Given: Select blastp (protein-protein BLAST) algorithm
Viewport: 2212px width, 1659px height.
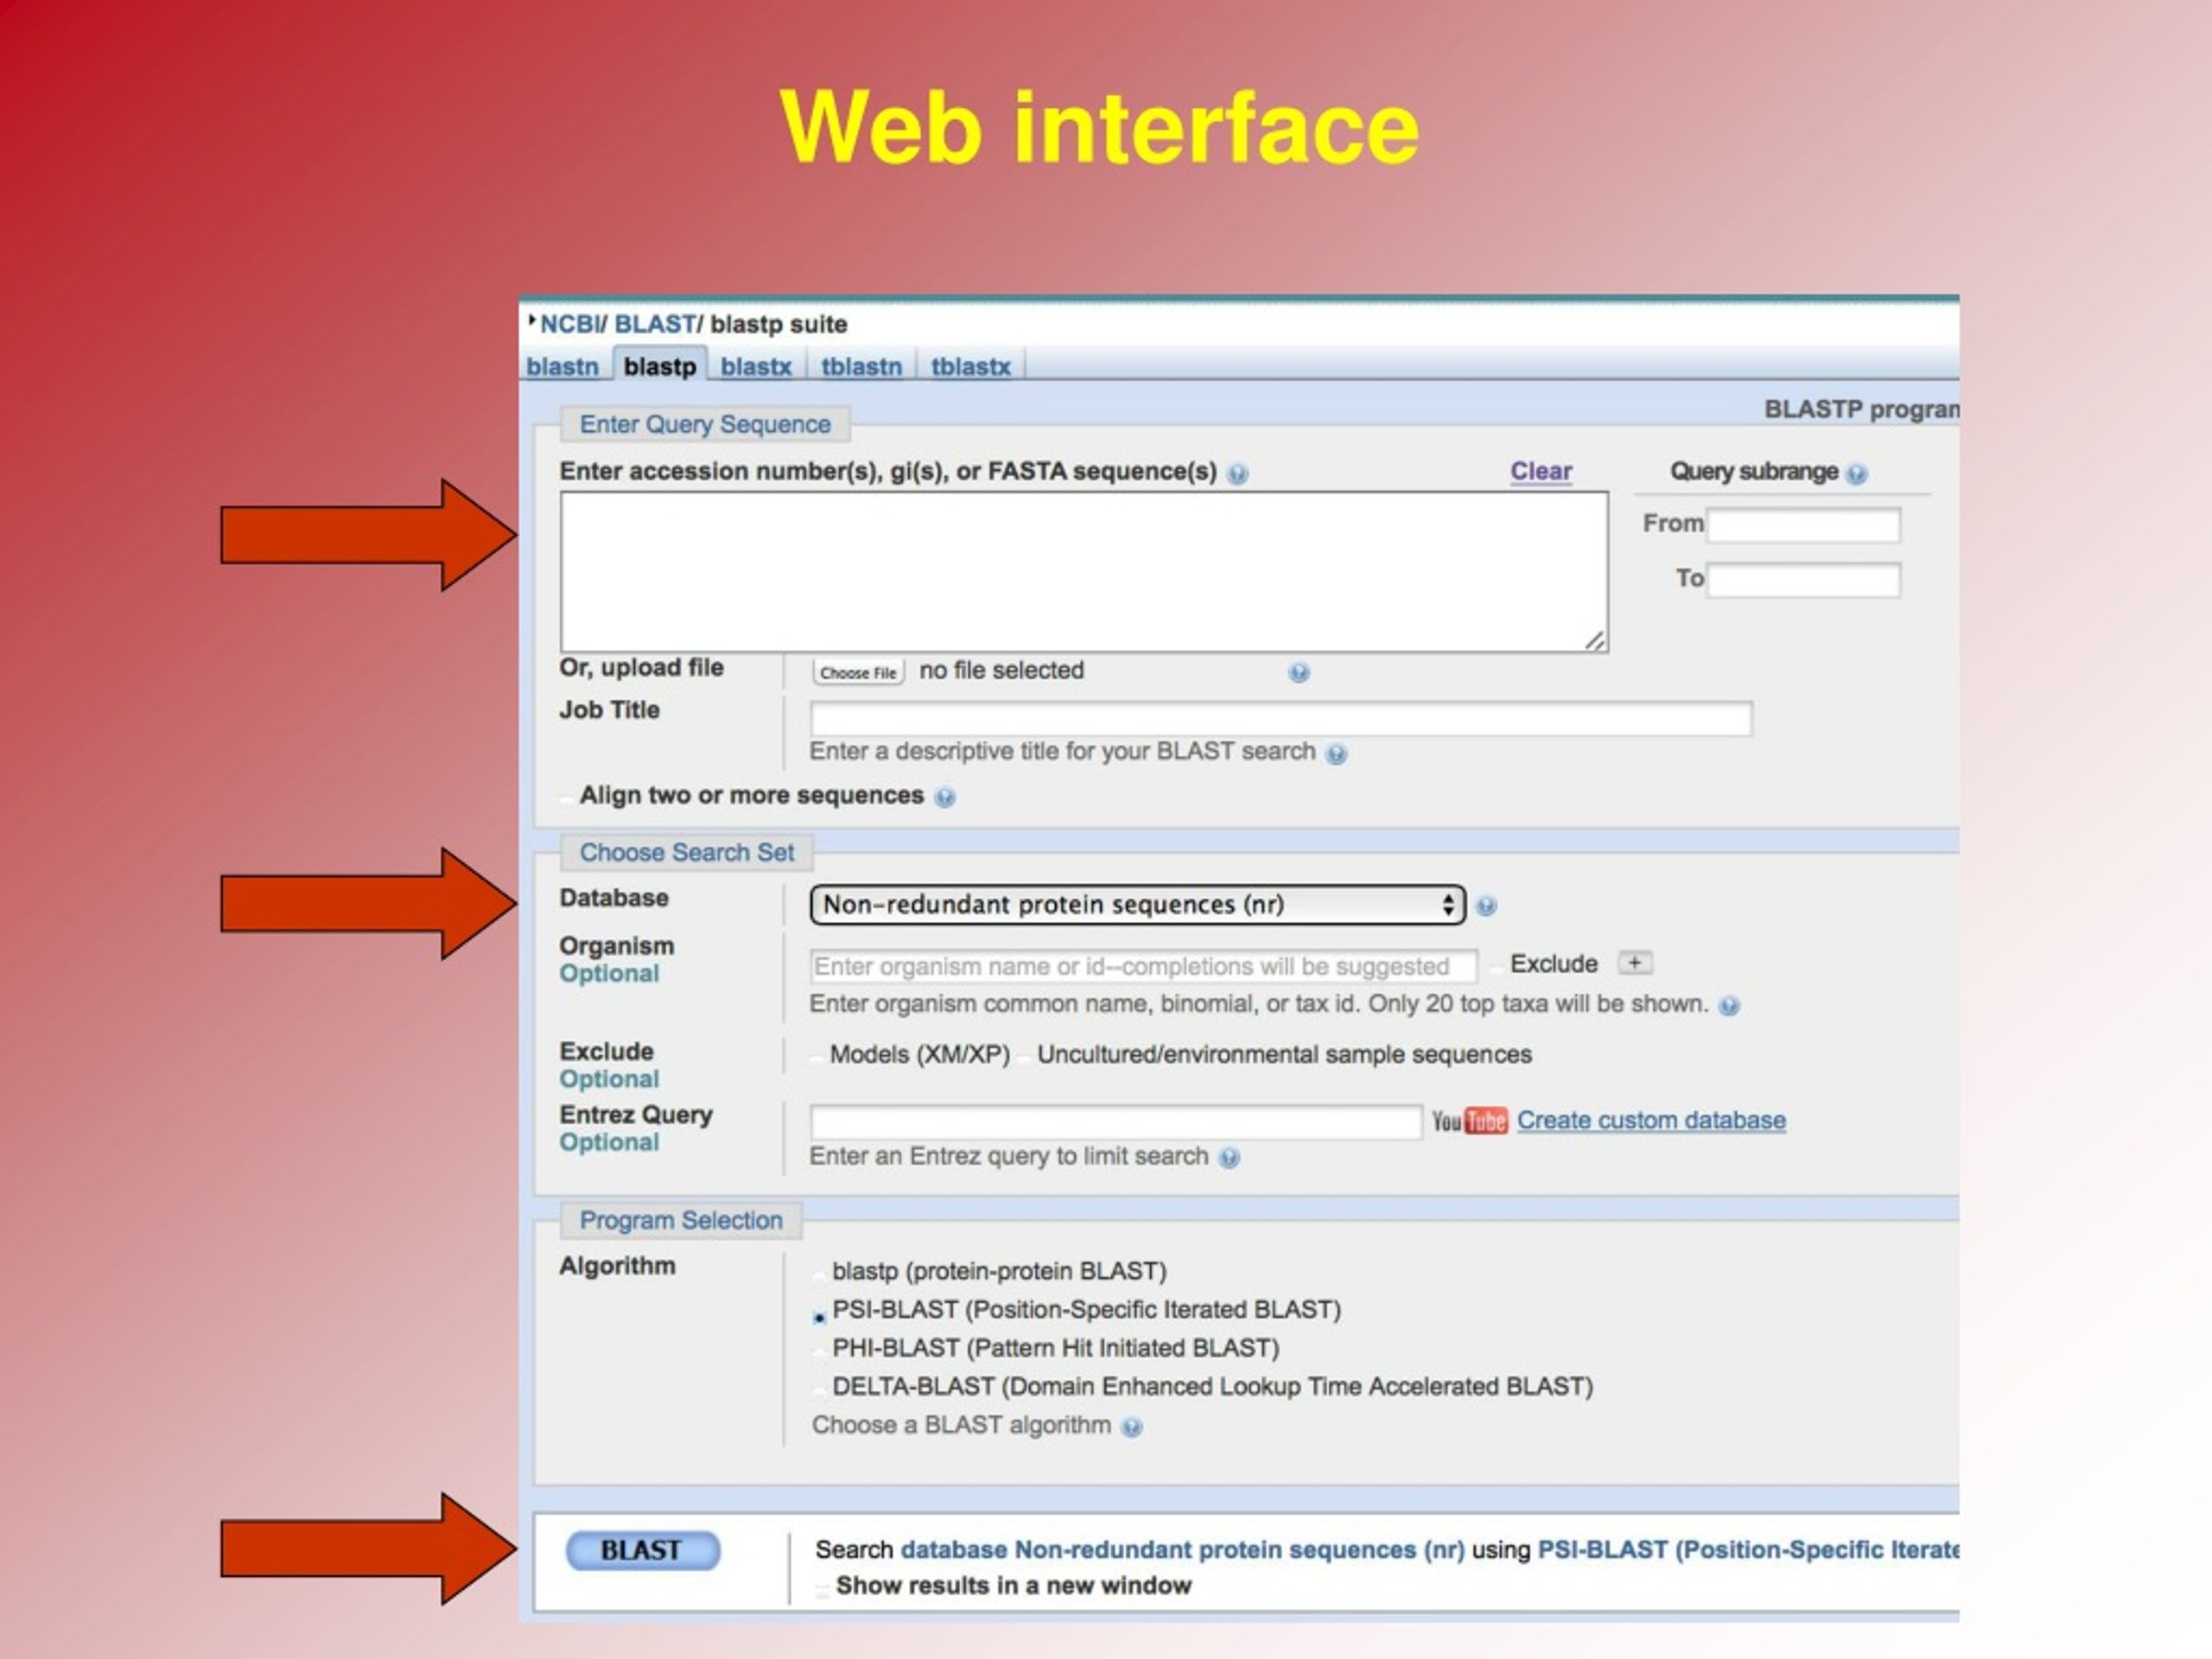Looking at the screenshot, I should (x=819, y=1274).
